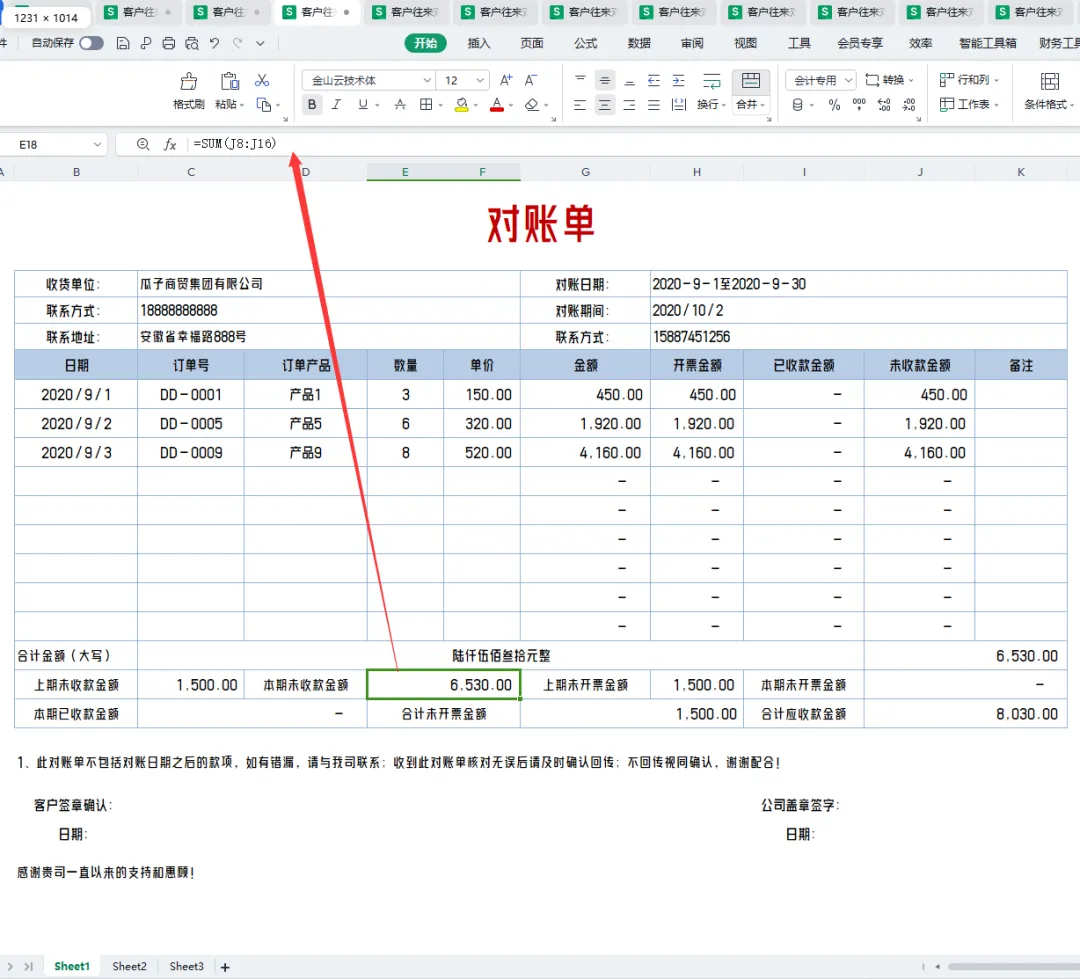This screenshot has height=979, width=1080.
Task: Click the 转换 convert button
Action: pyautogui.click(x=889, y=80)
